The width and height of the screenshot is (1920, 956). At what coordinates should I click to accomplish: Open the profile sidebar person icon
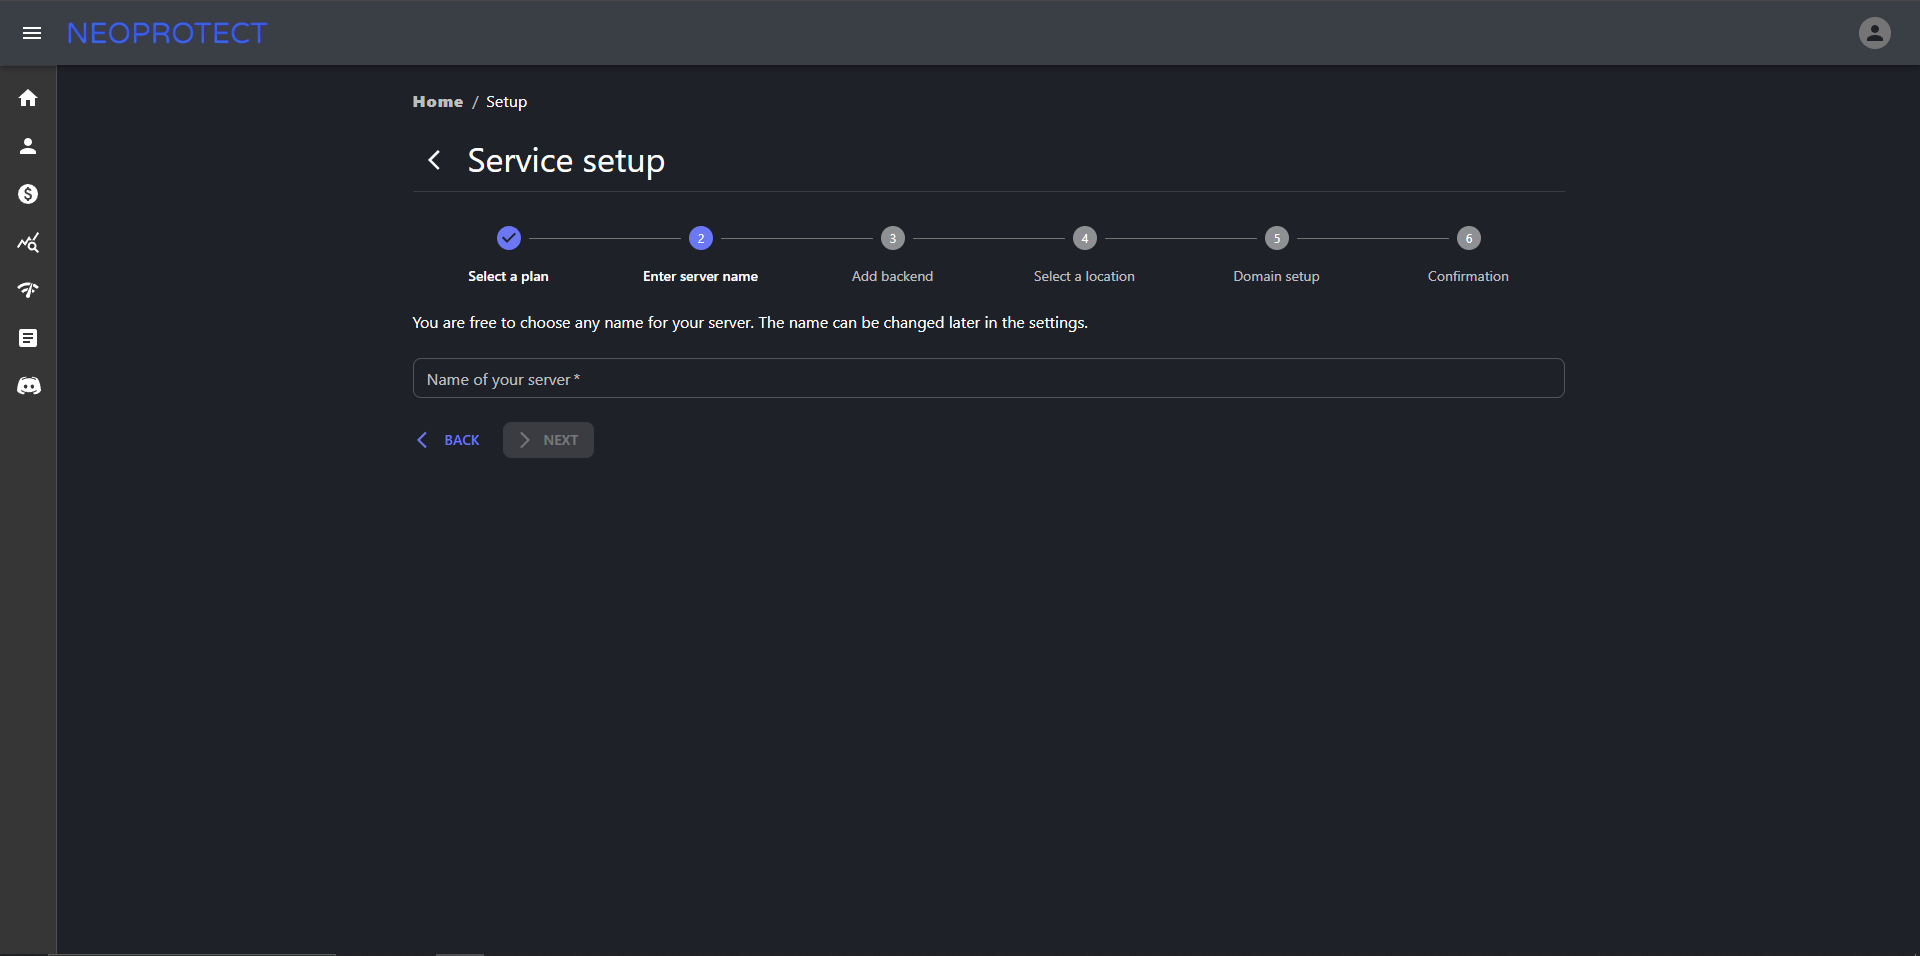click(28, 146)
